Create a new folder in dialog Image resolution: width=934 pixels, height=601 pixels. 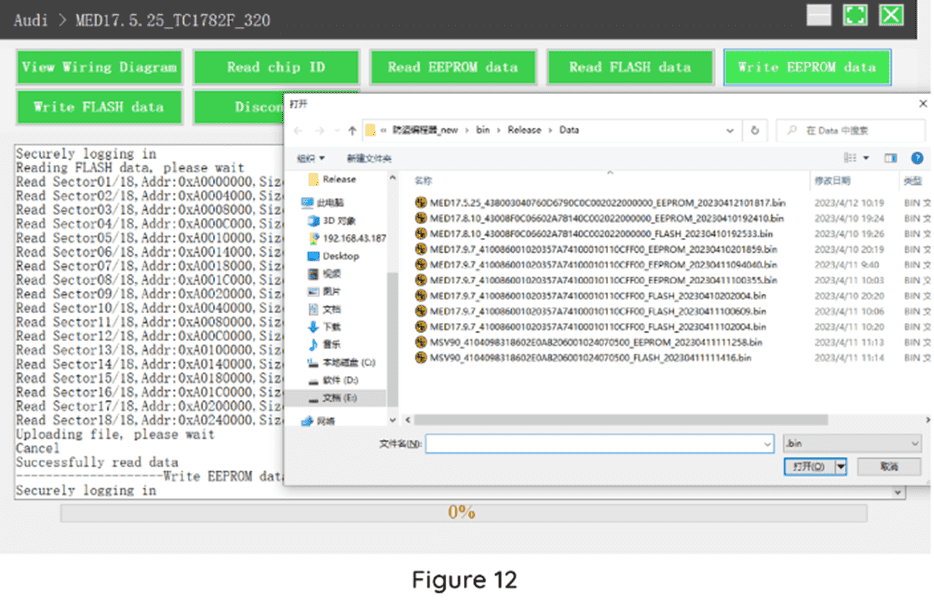click(369, 158)
